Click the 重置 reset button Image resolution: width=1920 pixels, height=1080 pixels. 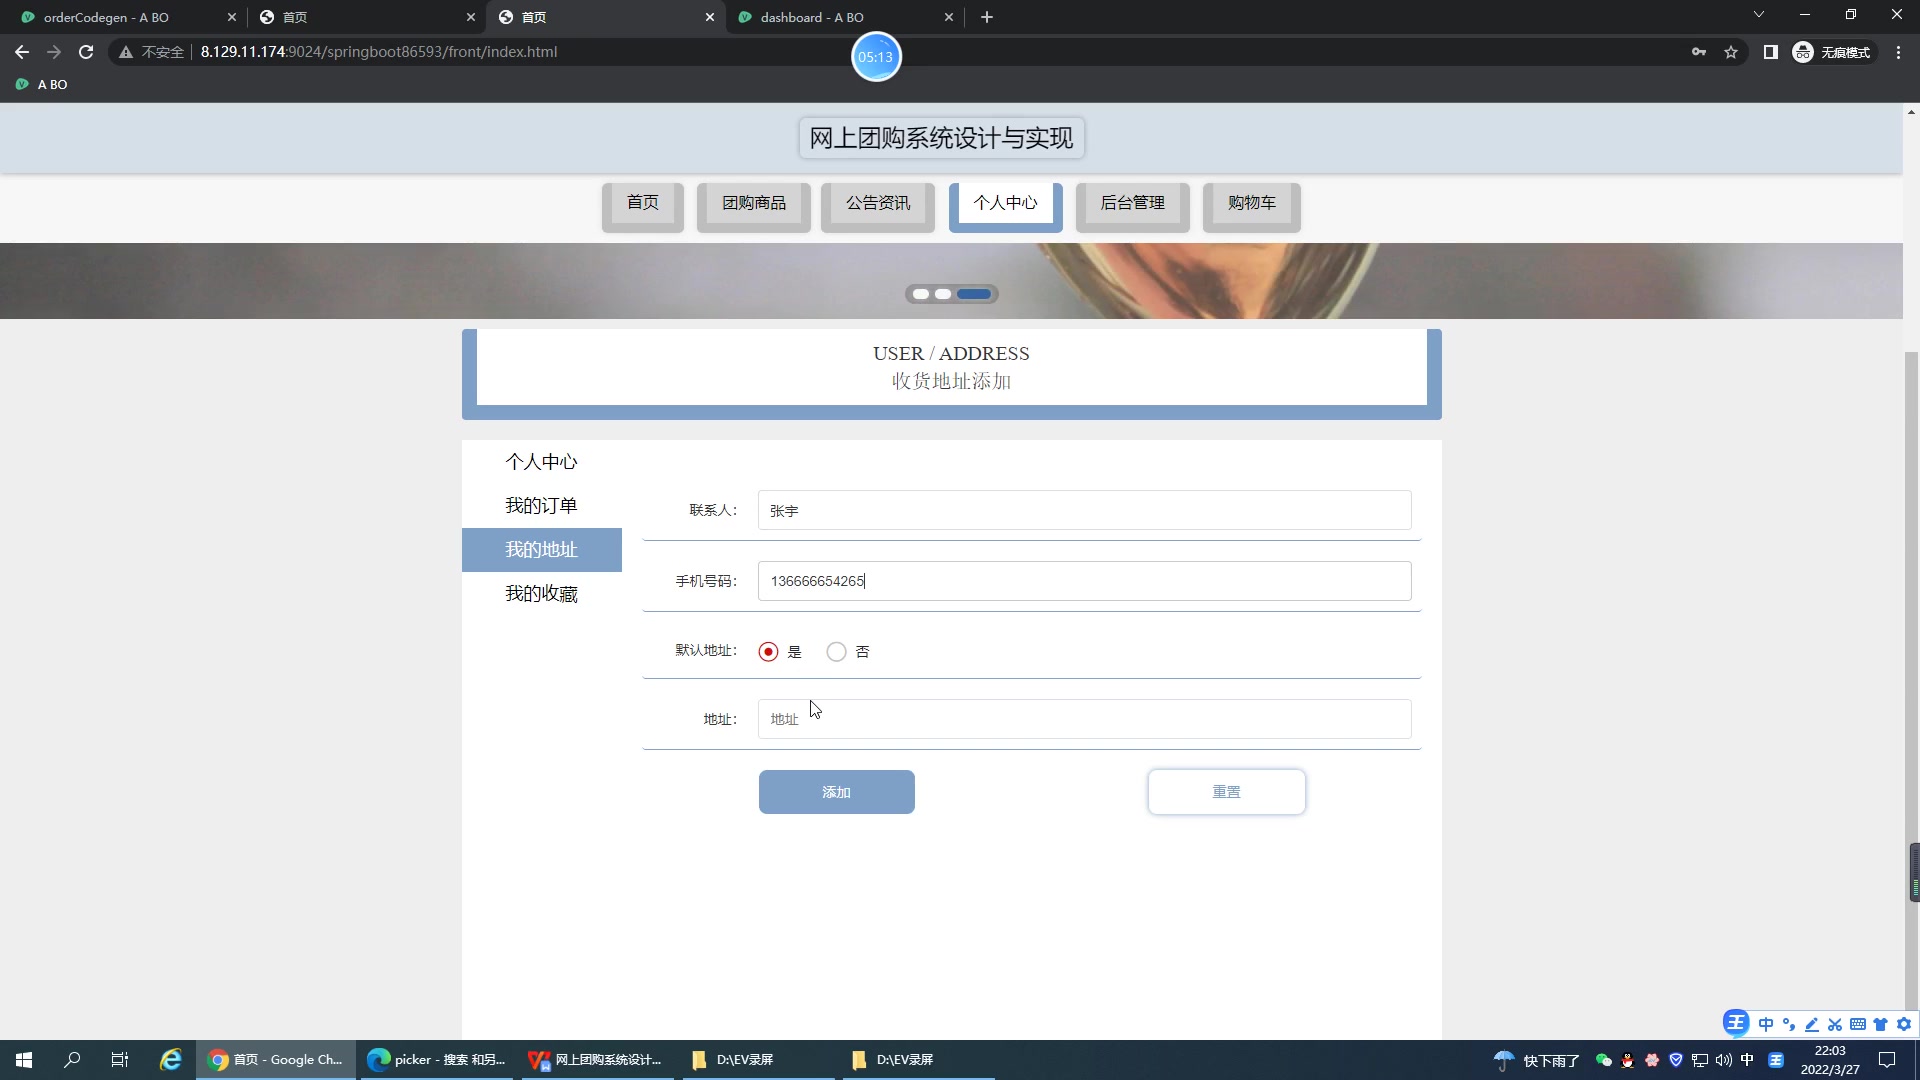tap(1226, 791)
